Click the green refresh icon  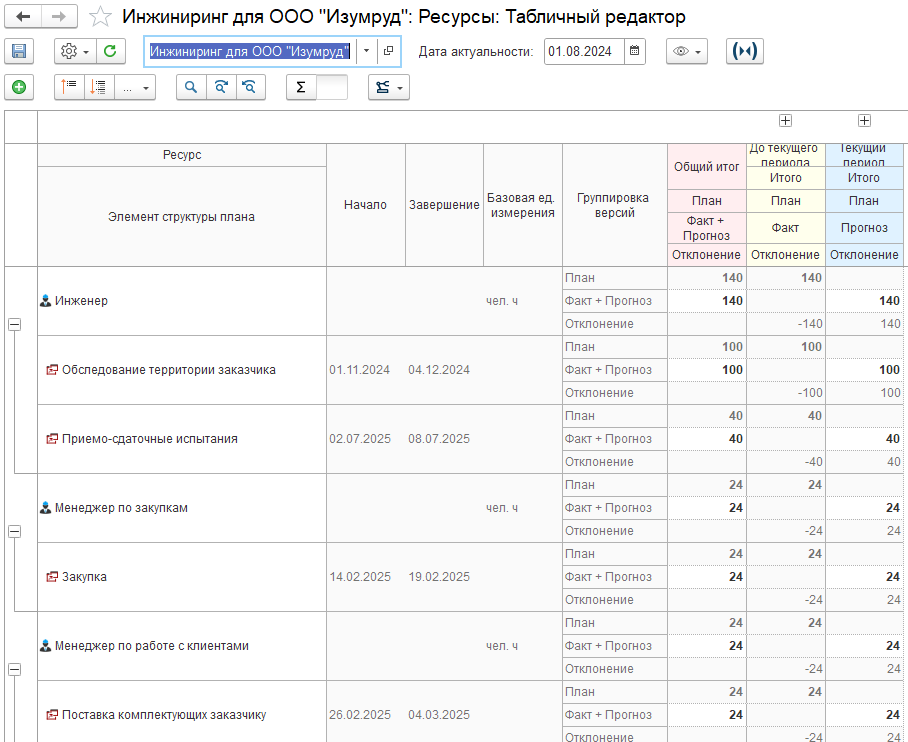point(110,51)
